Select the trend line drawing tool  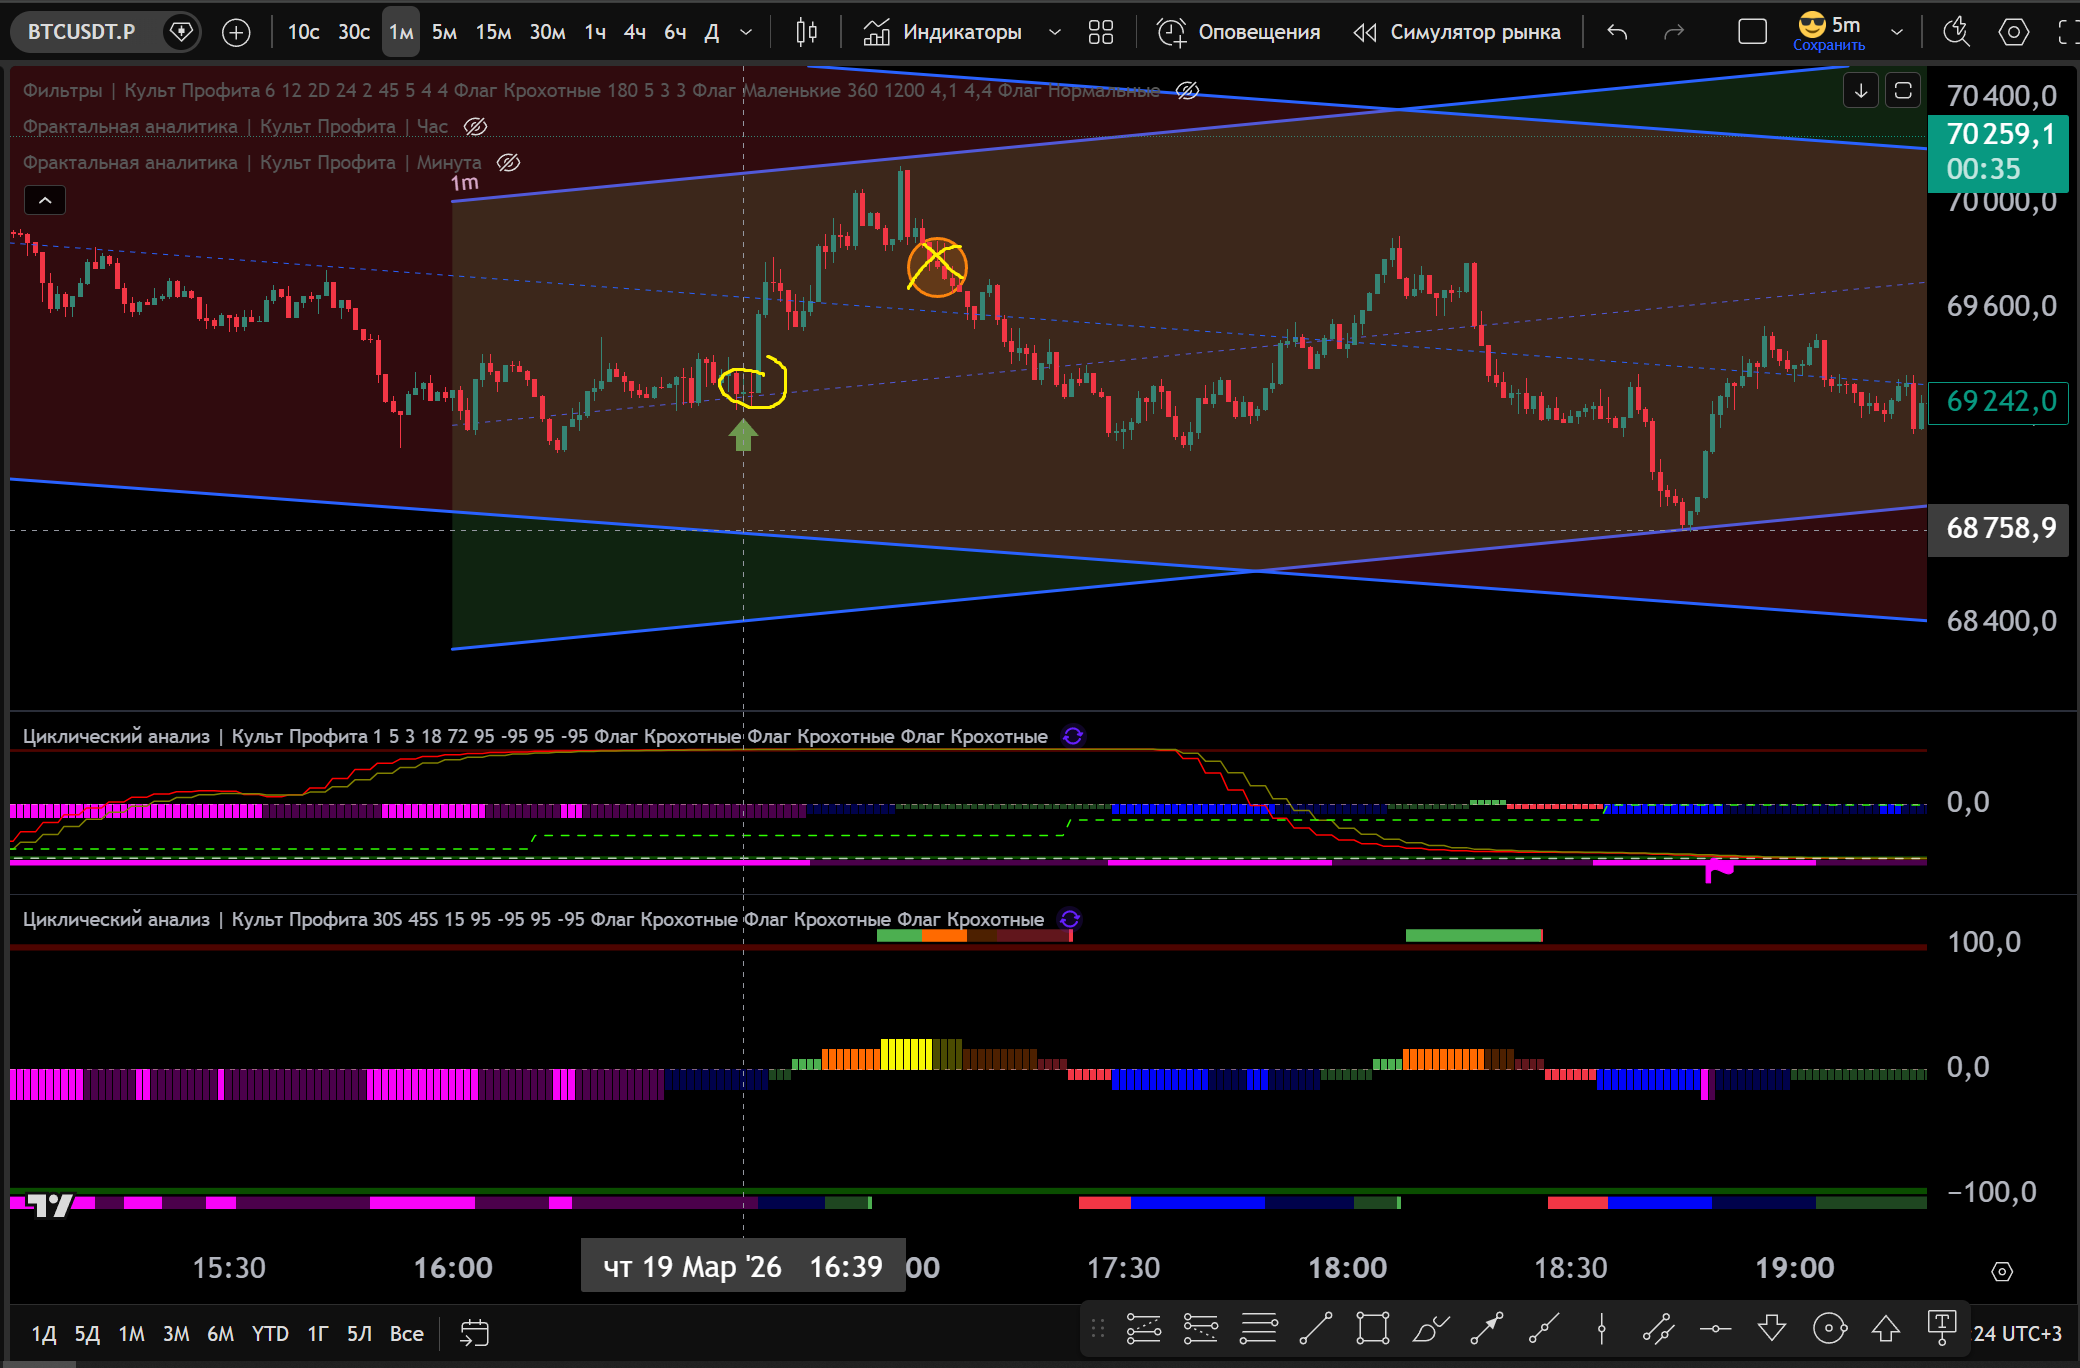1315,1329
